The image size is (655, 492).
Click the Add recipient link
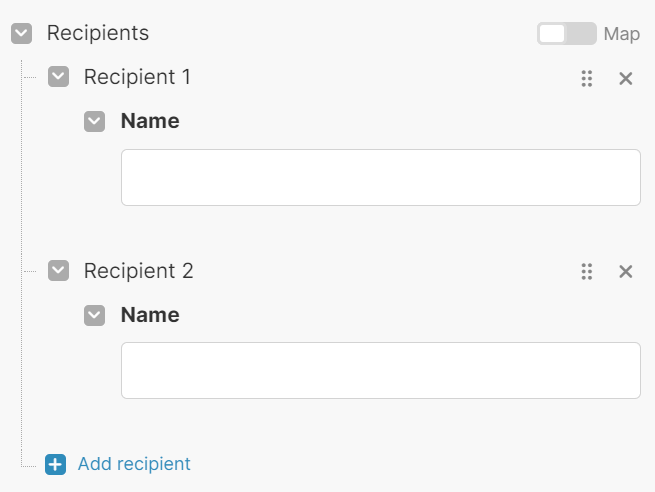tap(134, 464)
